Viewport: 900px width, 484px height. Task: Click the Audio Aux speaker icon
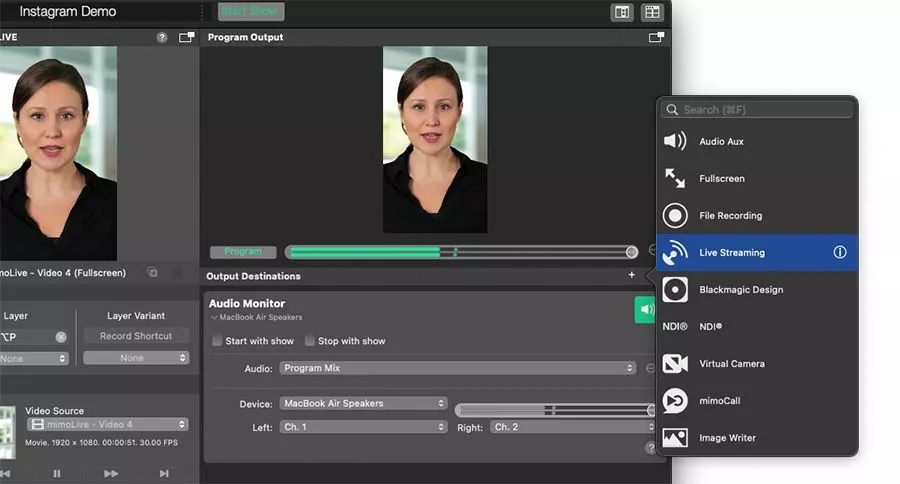click(675, 141)
